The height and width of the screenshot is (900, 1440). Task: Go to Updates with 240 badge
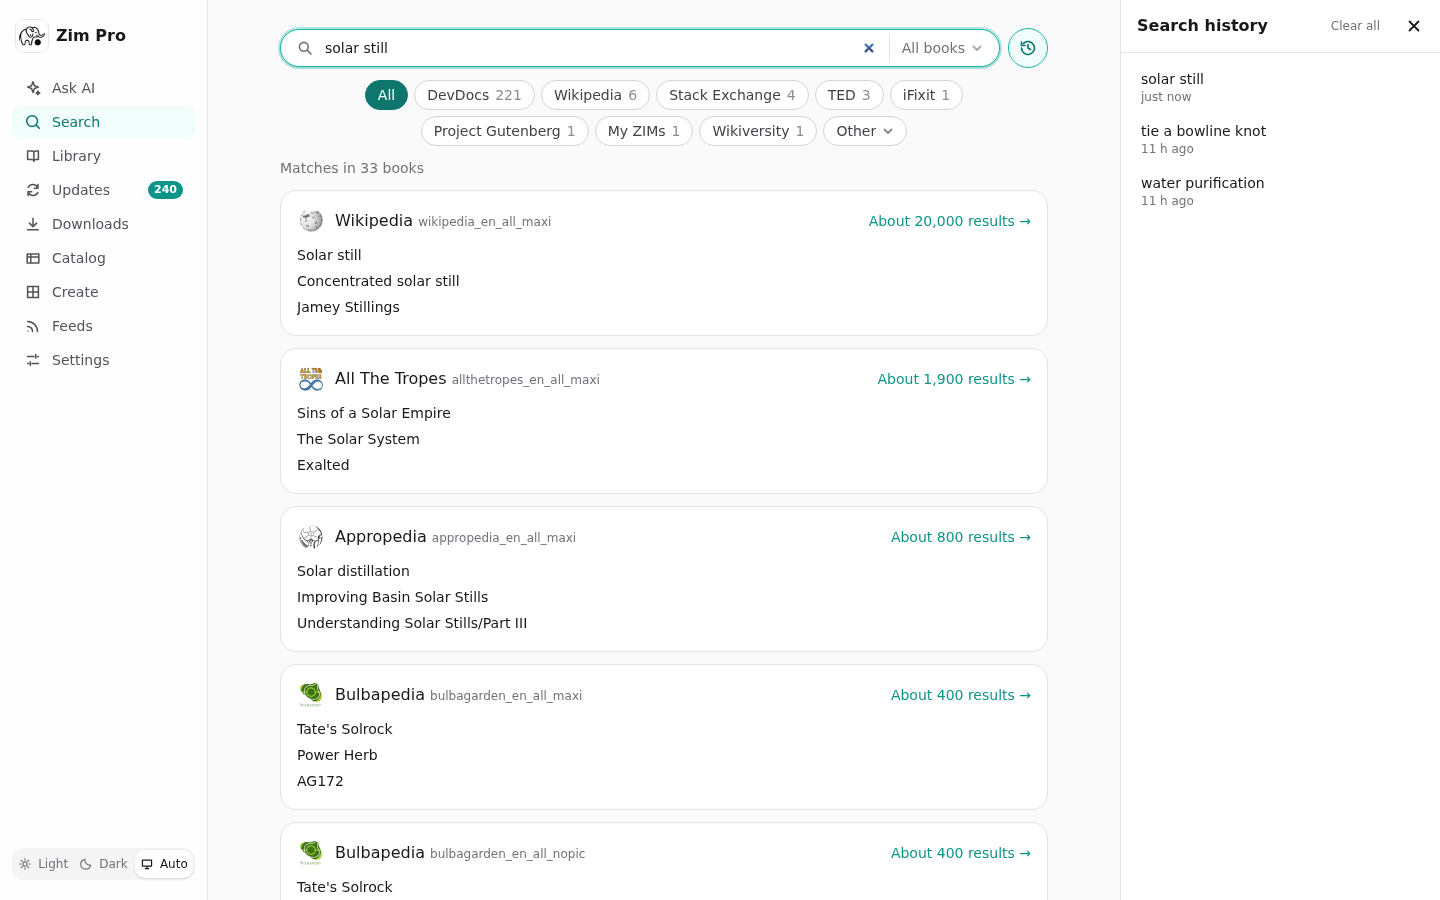(104, 190)
